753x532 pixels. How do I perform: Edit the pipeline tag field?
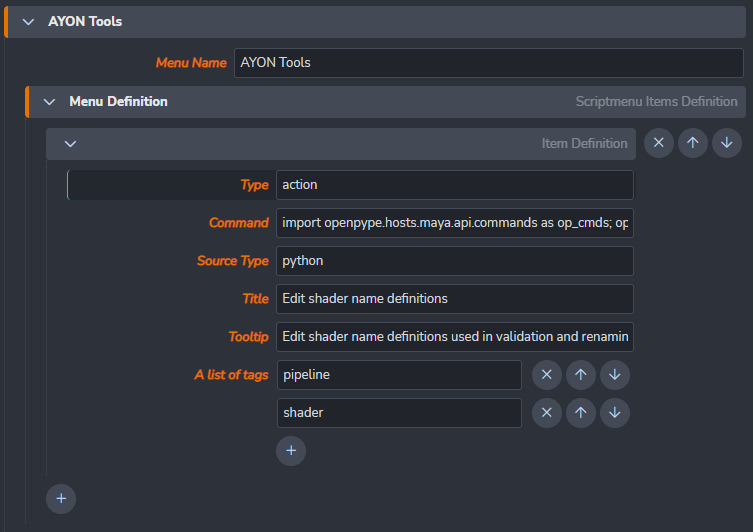pyautogui.click(x=399, y=375)
